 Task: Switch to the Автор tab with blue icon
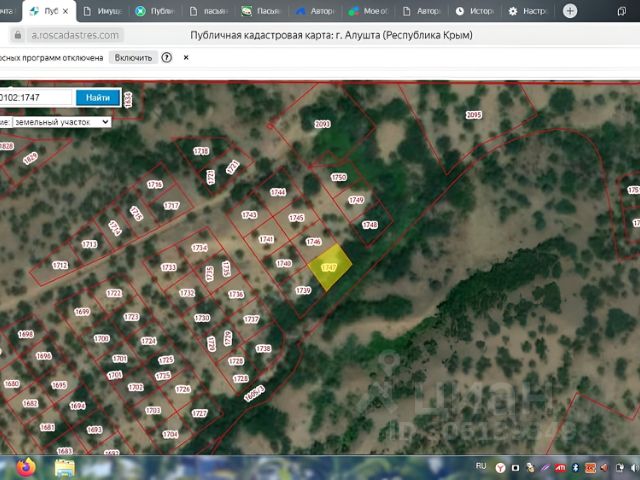[x=315, y=11]
